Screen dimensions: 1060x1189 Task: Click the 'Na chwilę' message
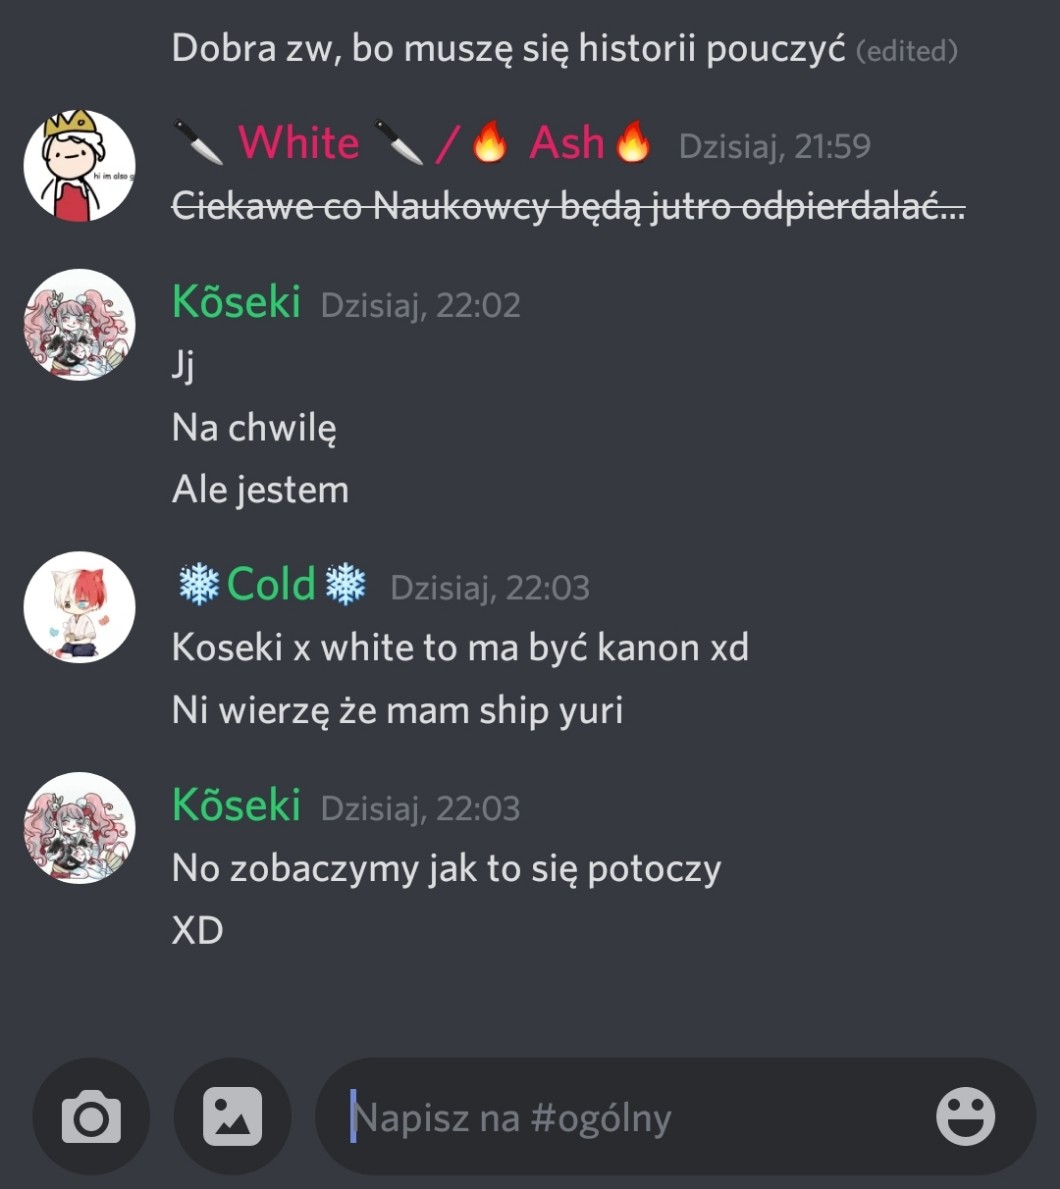(254, 428)
